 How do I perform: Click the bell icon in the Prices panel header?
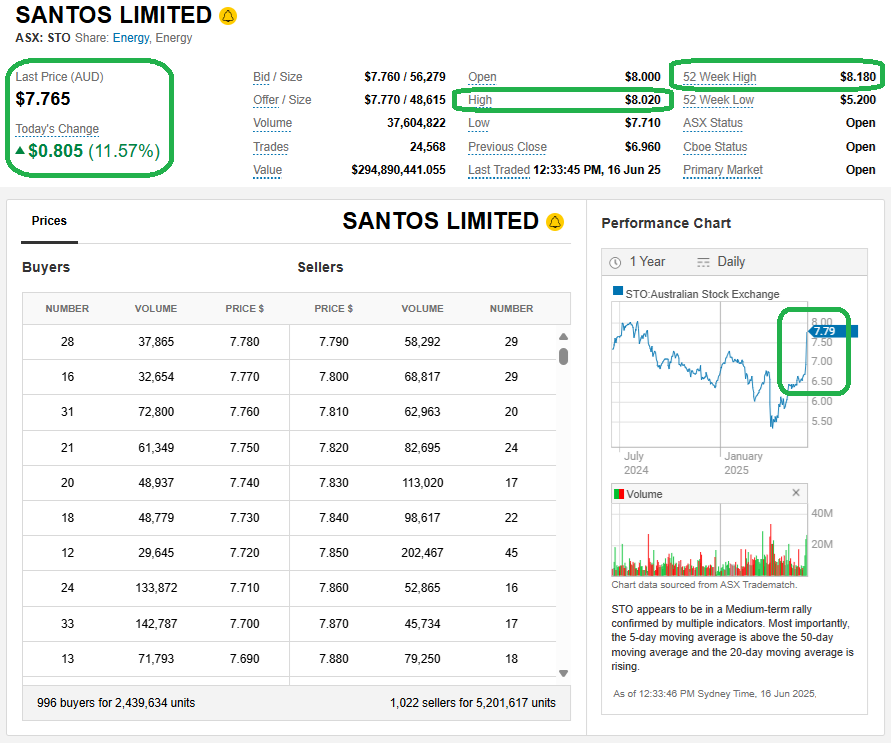[x=555, y=221]
